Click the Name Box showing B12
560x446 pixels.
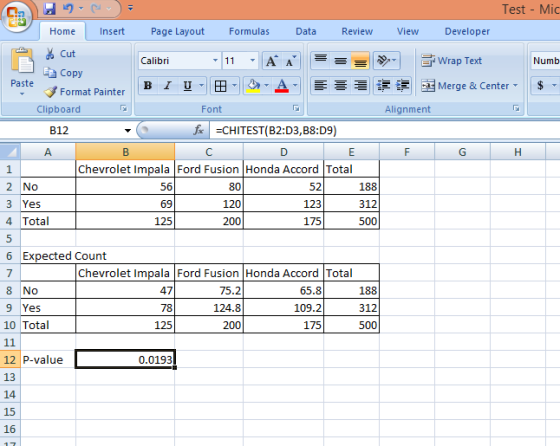pos(59,130)
